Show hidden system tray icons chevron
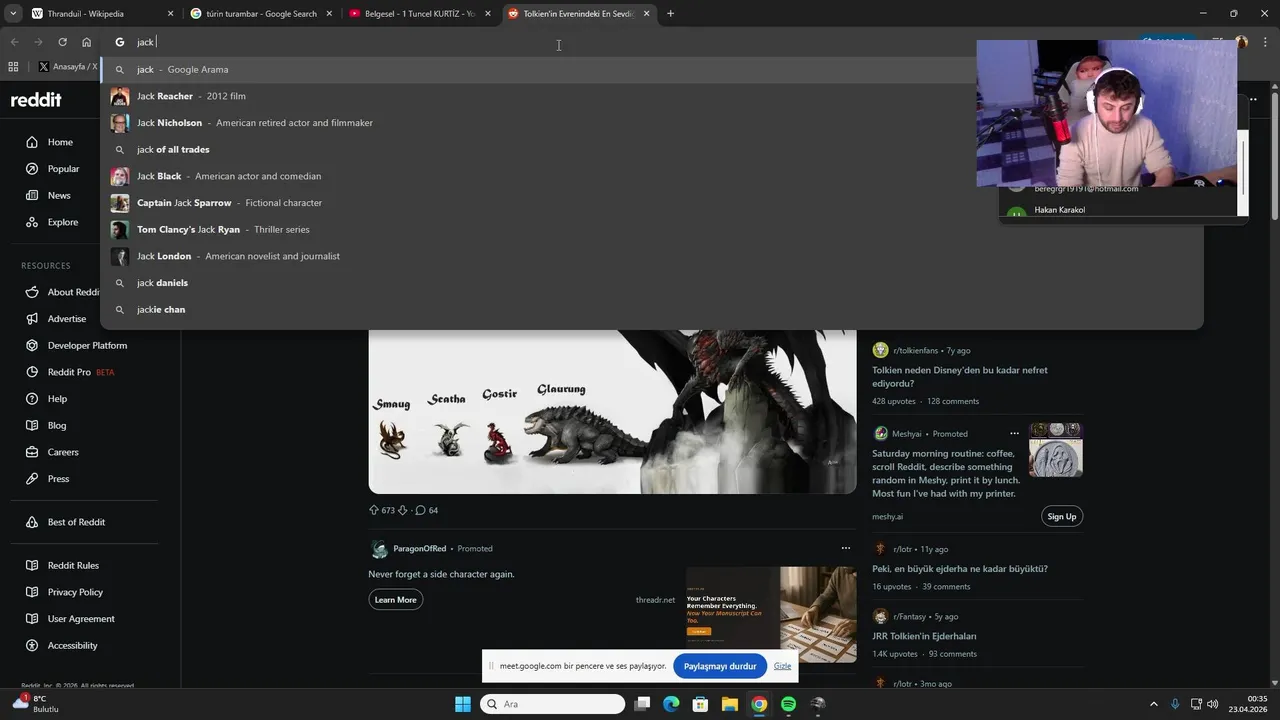The image size is (1280, 720). (x=1153, y=704)
